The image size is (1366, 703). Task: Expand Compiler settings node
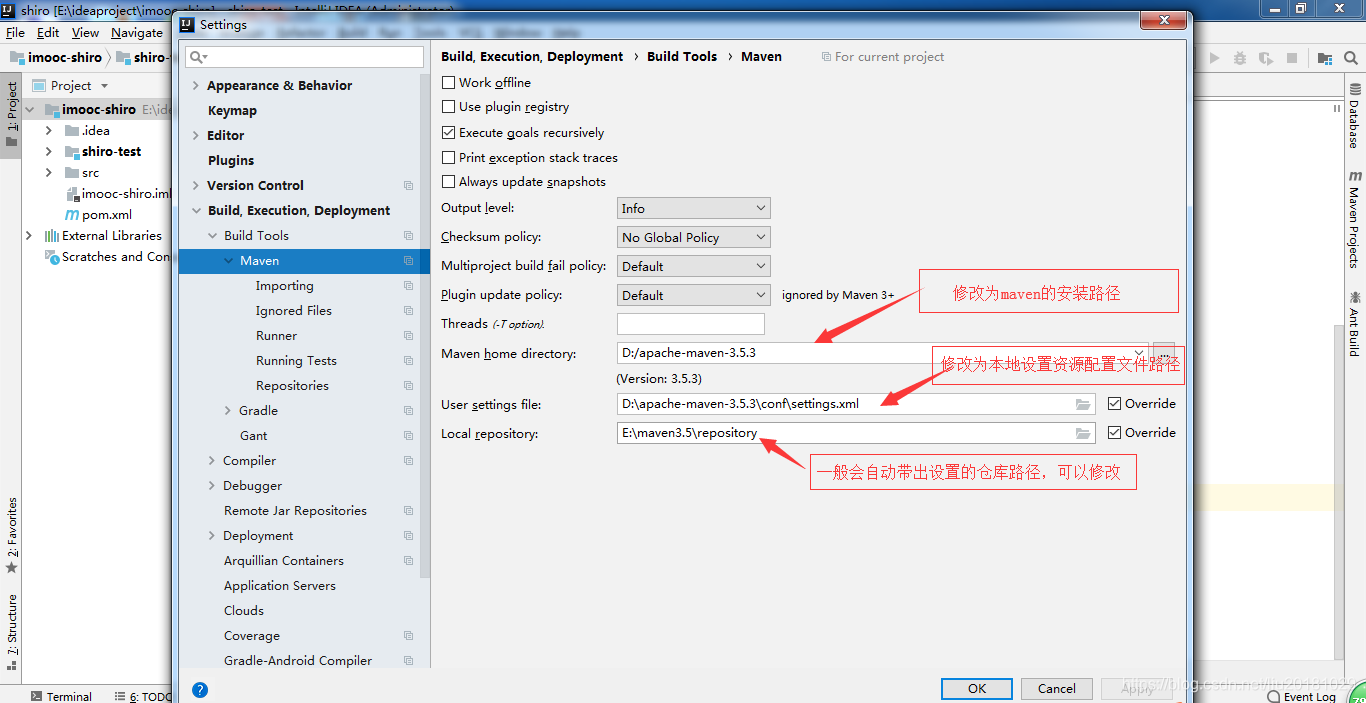pos(212,461)
